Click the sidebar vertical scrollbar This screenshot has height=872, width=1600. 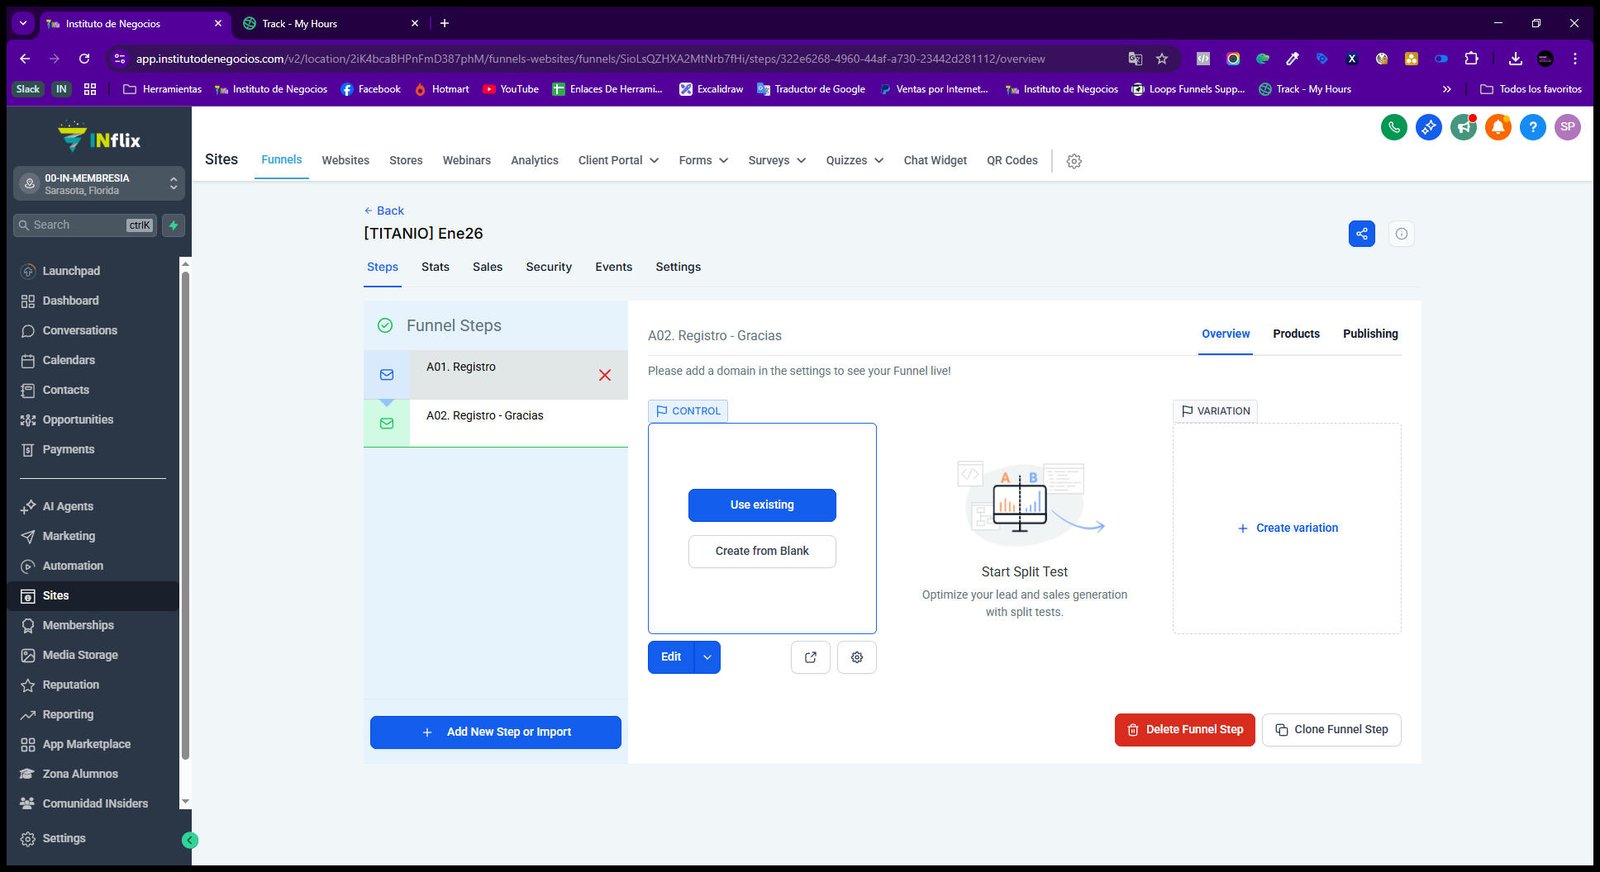pyautogui.click(x=185, y=515)
